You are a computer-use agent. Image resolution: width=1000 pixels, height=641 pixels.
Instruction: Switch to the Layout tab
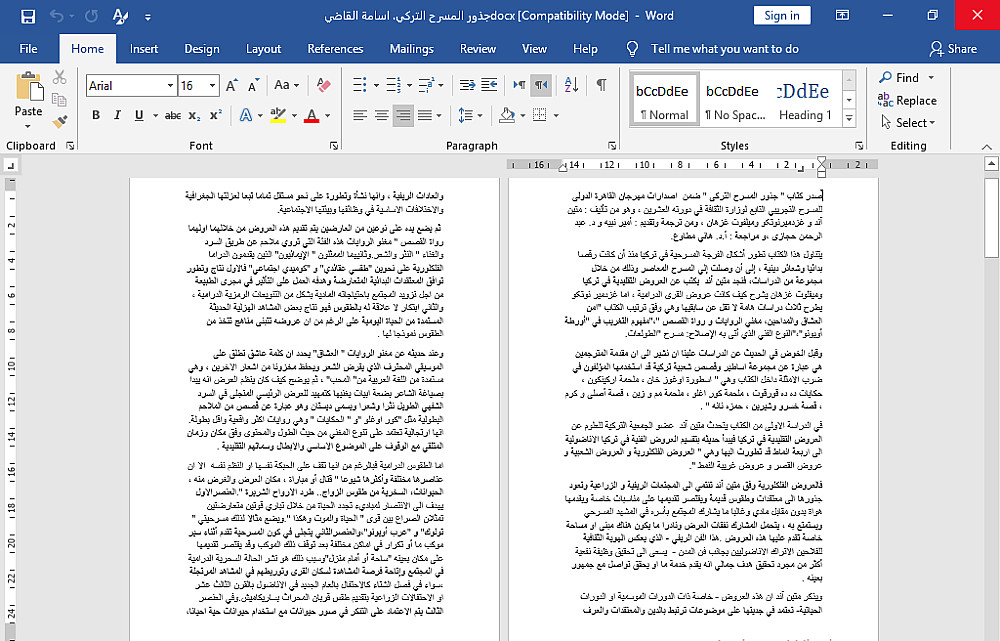click(263, 48)
